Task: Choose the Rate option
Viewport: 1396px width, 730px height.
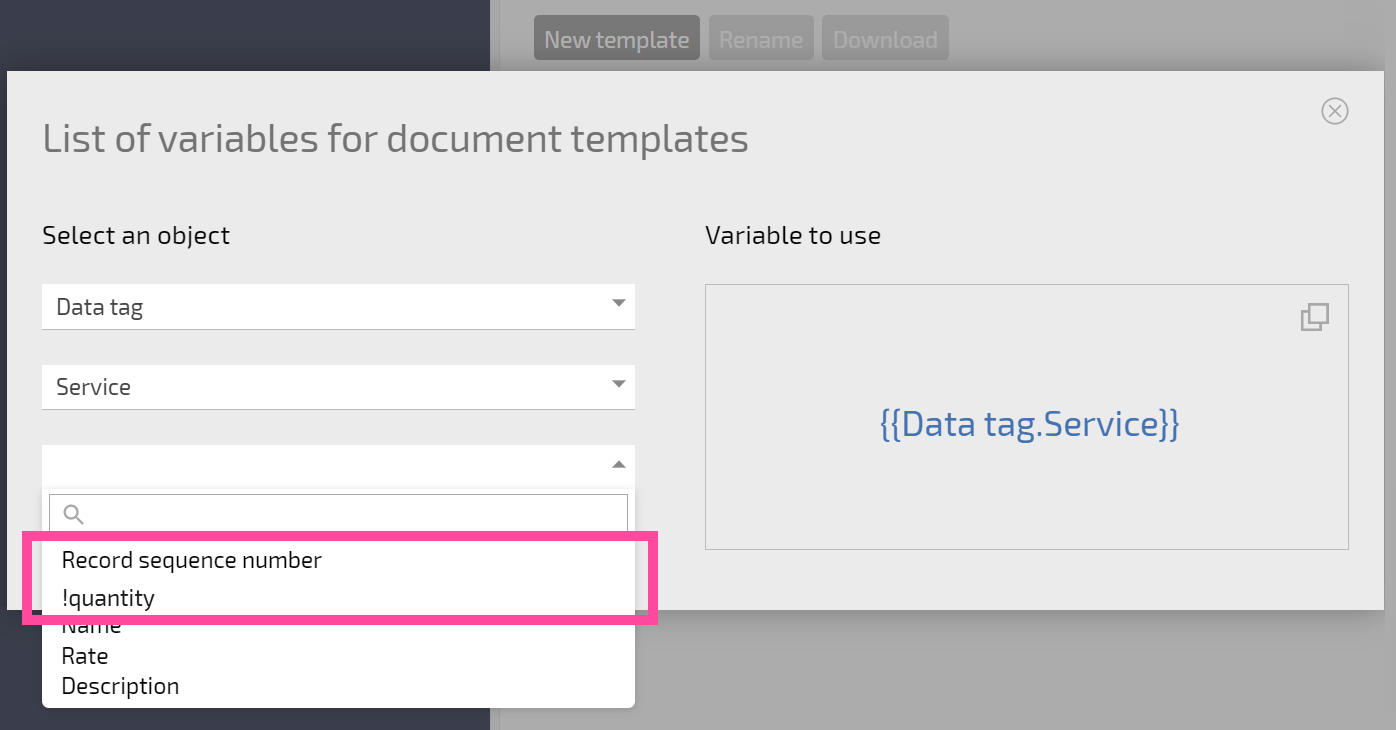Action: [x=338, y=656]
